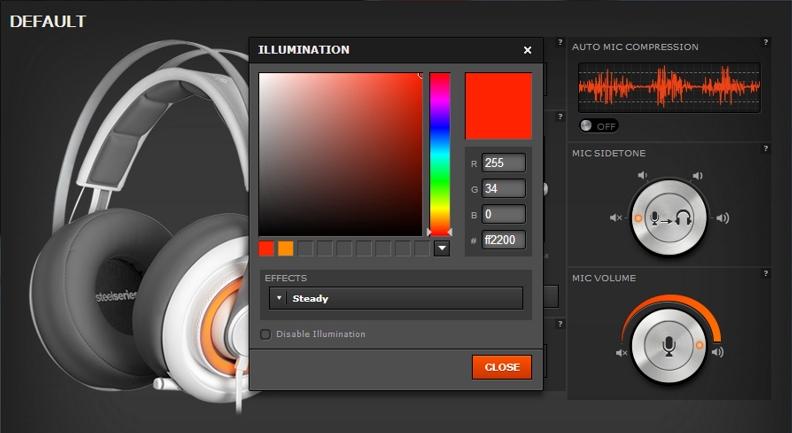792x433 pixels.
Task: Click the hex color code field
Action: (x=503, y=240)
